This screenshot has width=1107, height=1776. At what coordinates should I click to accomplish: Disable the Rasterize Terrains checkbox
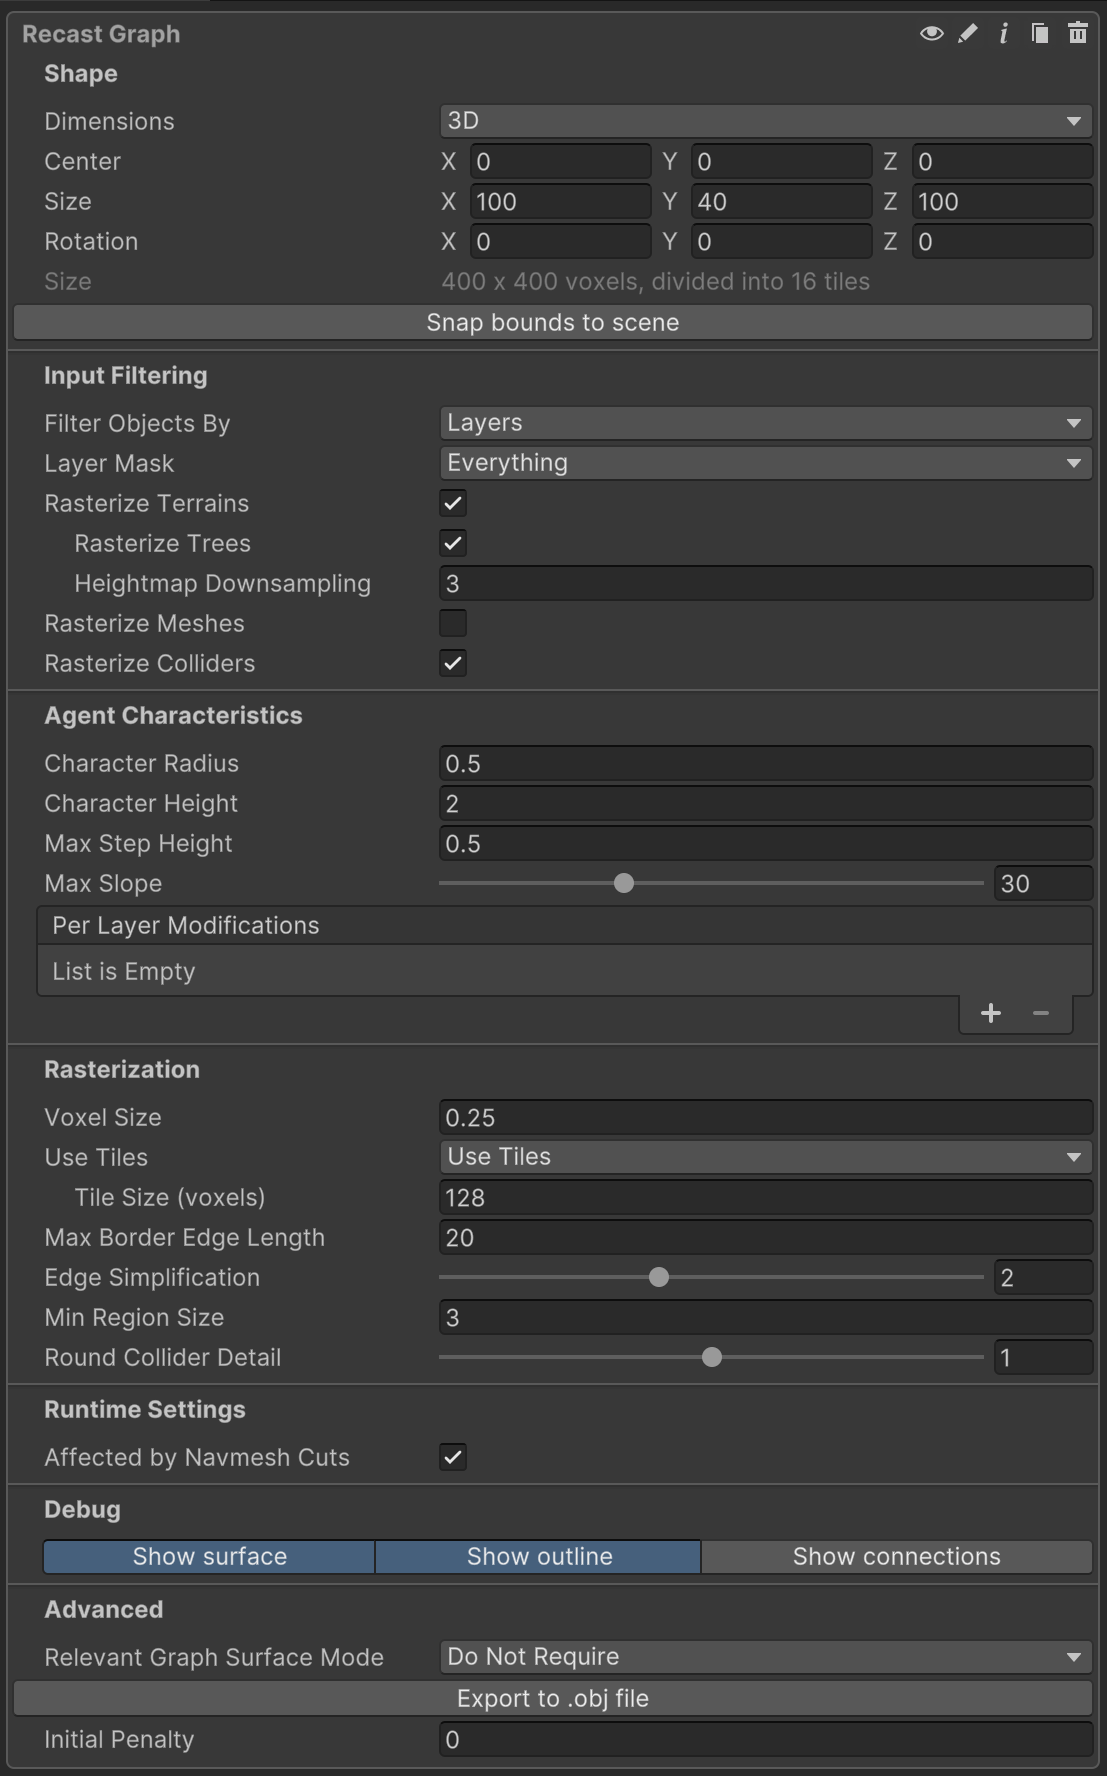452,503
